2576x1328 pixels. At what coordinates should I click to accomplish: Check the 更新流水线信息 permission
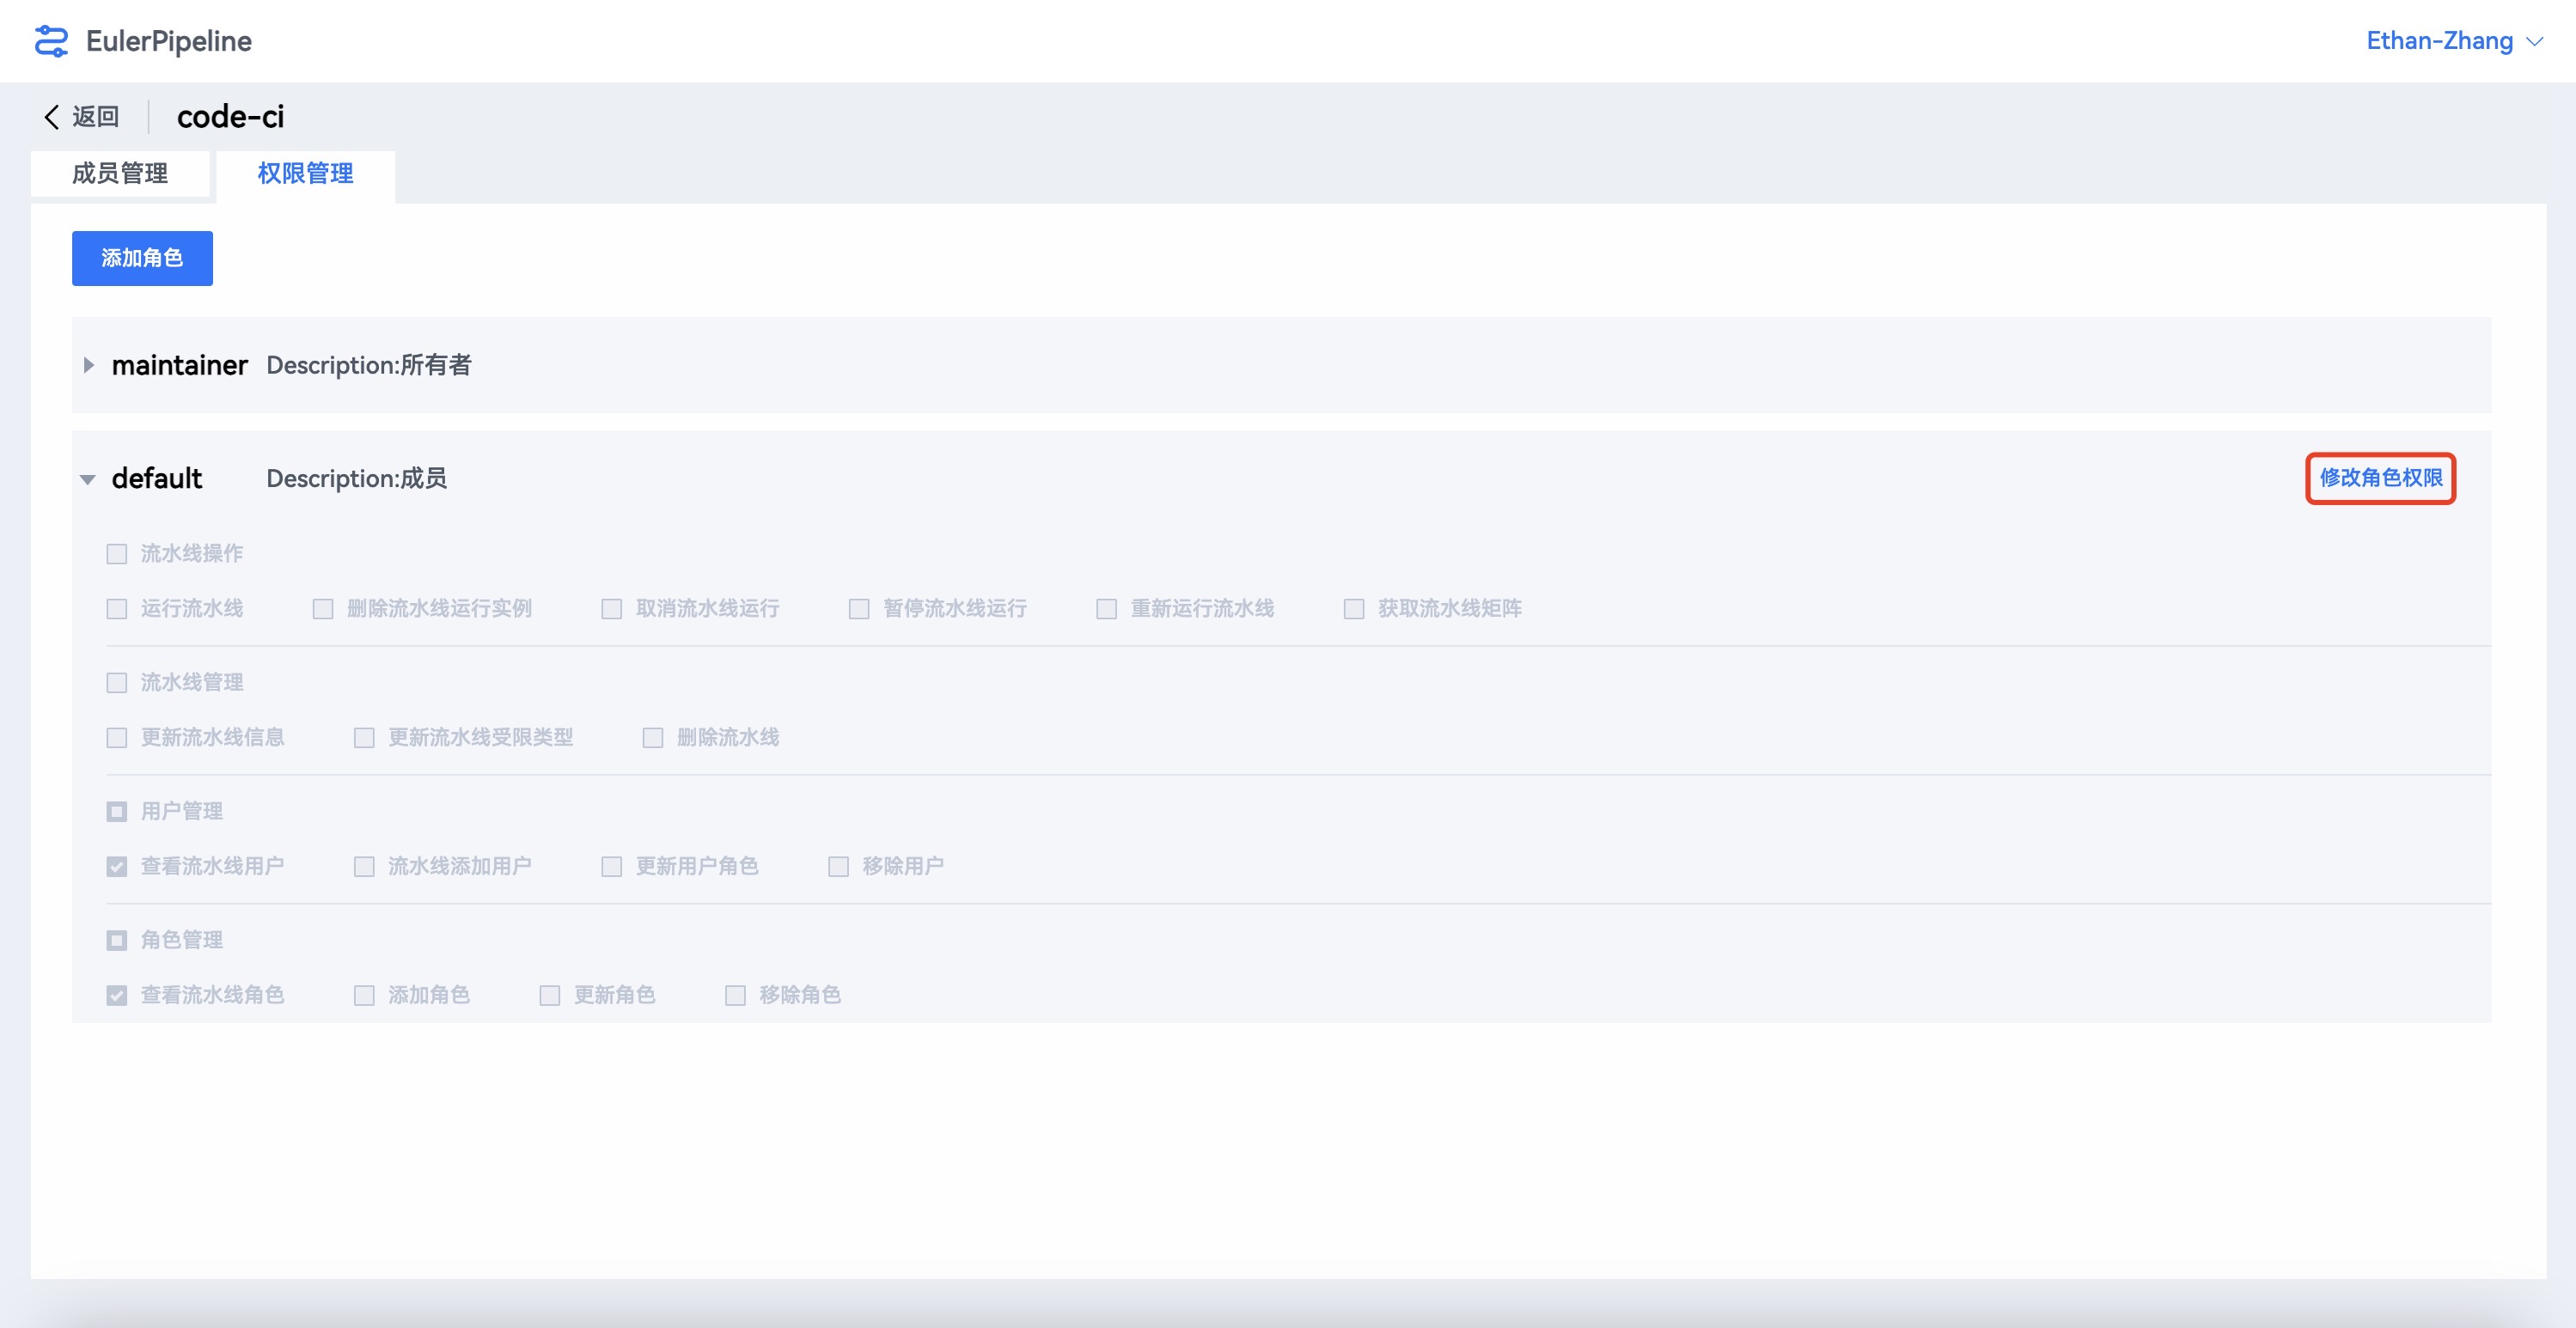pyautogui.click(x=116, y=737)
